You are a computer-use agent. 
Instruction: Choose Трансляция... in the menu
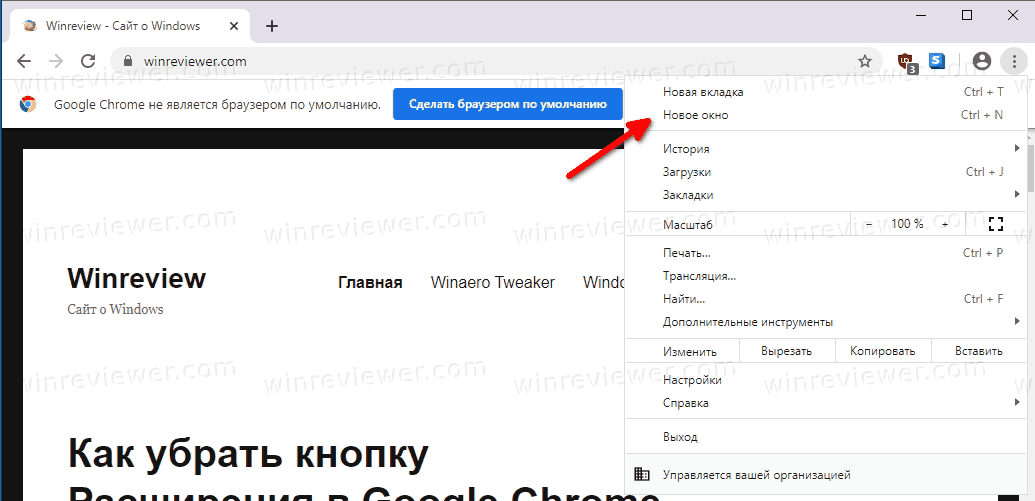826,276
